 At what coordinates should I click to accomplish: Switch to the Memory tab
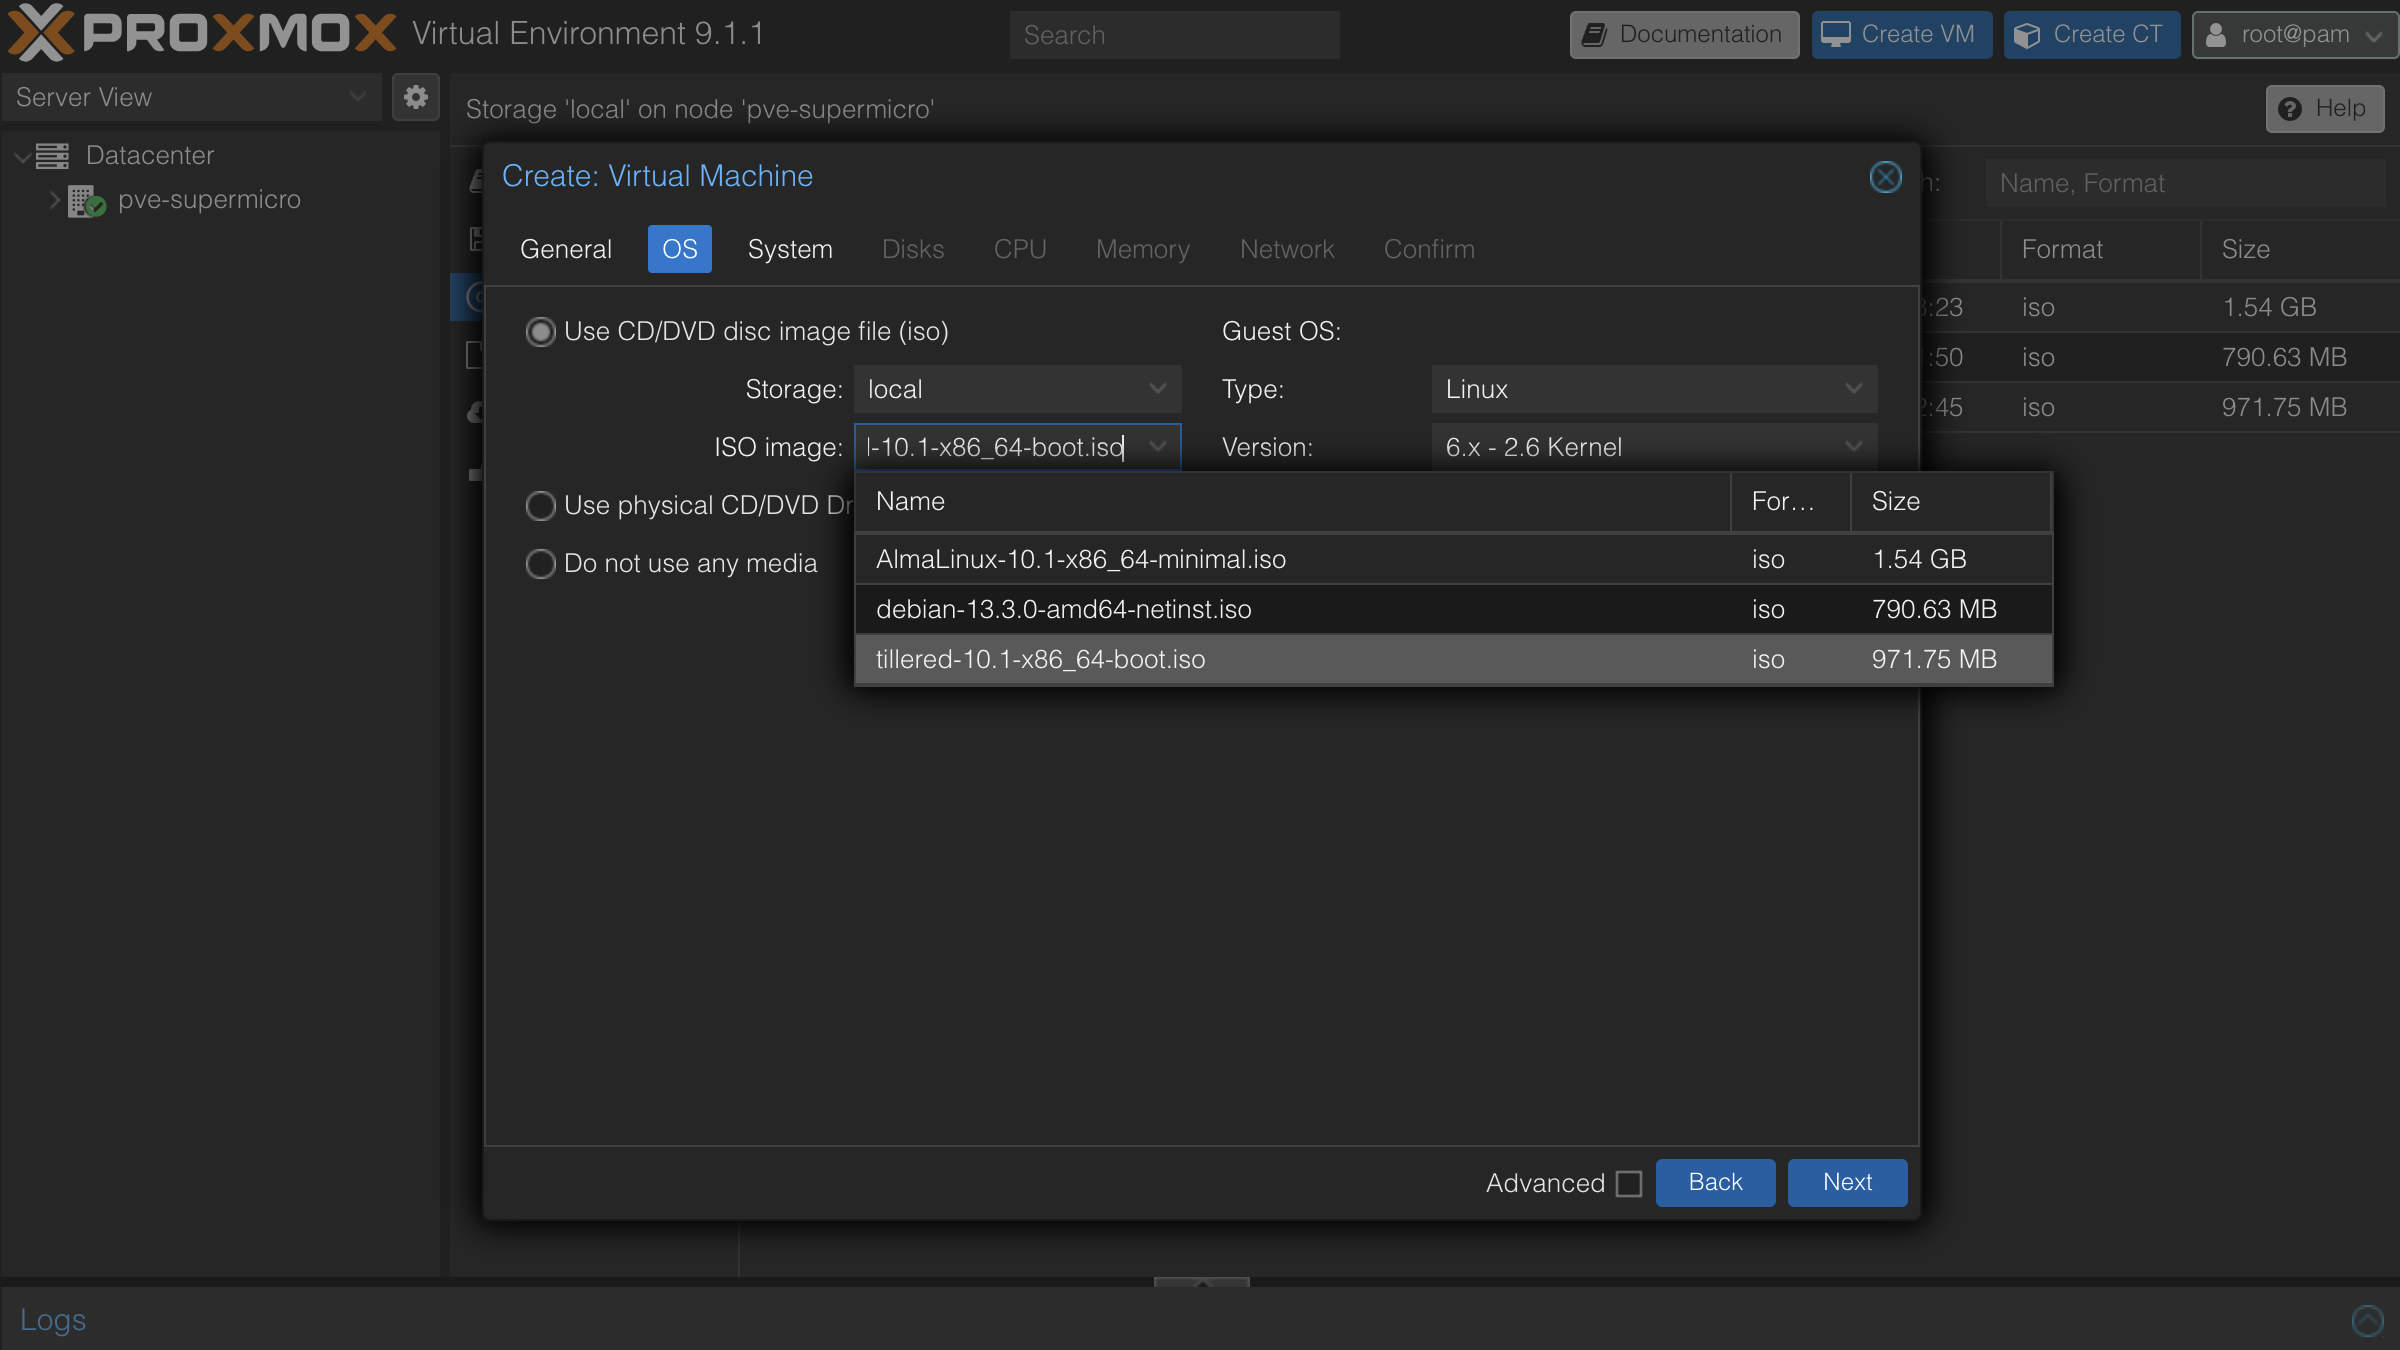pyautogui.click(x=1143, y=249)
